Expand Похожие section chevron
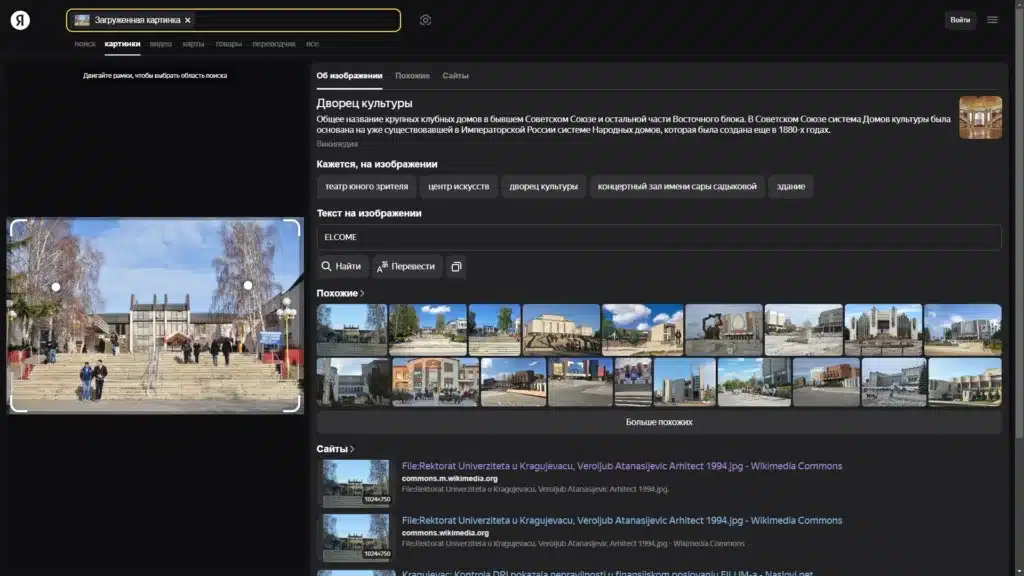Screen dimensions: 1024x576 pos(362,293)
